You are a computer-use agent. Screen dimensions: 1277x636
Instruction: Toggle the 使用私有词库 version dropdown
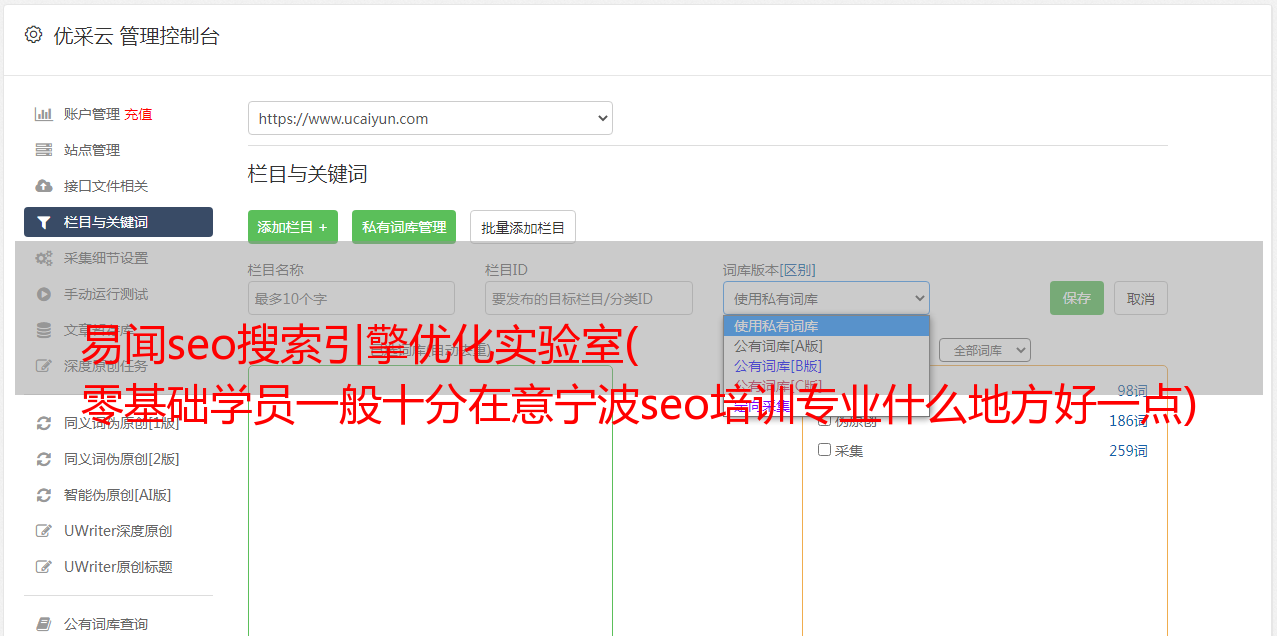(x=826, y=298)
